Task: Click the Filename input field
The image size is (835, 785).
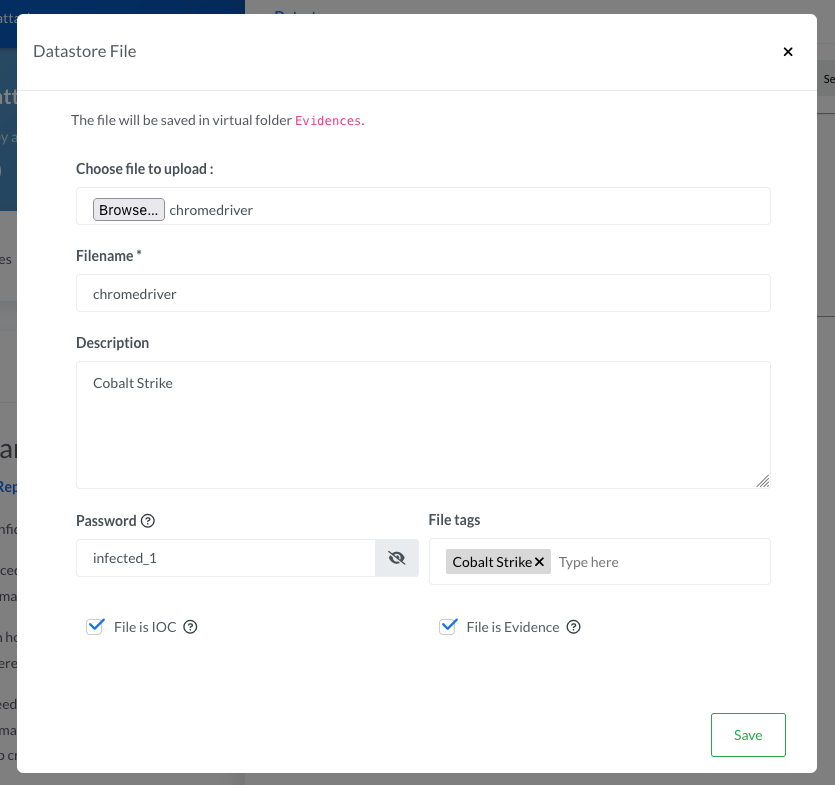Action: click(x=423, y=294)
